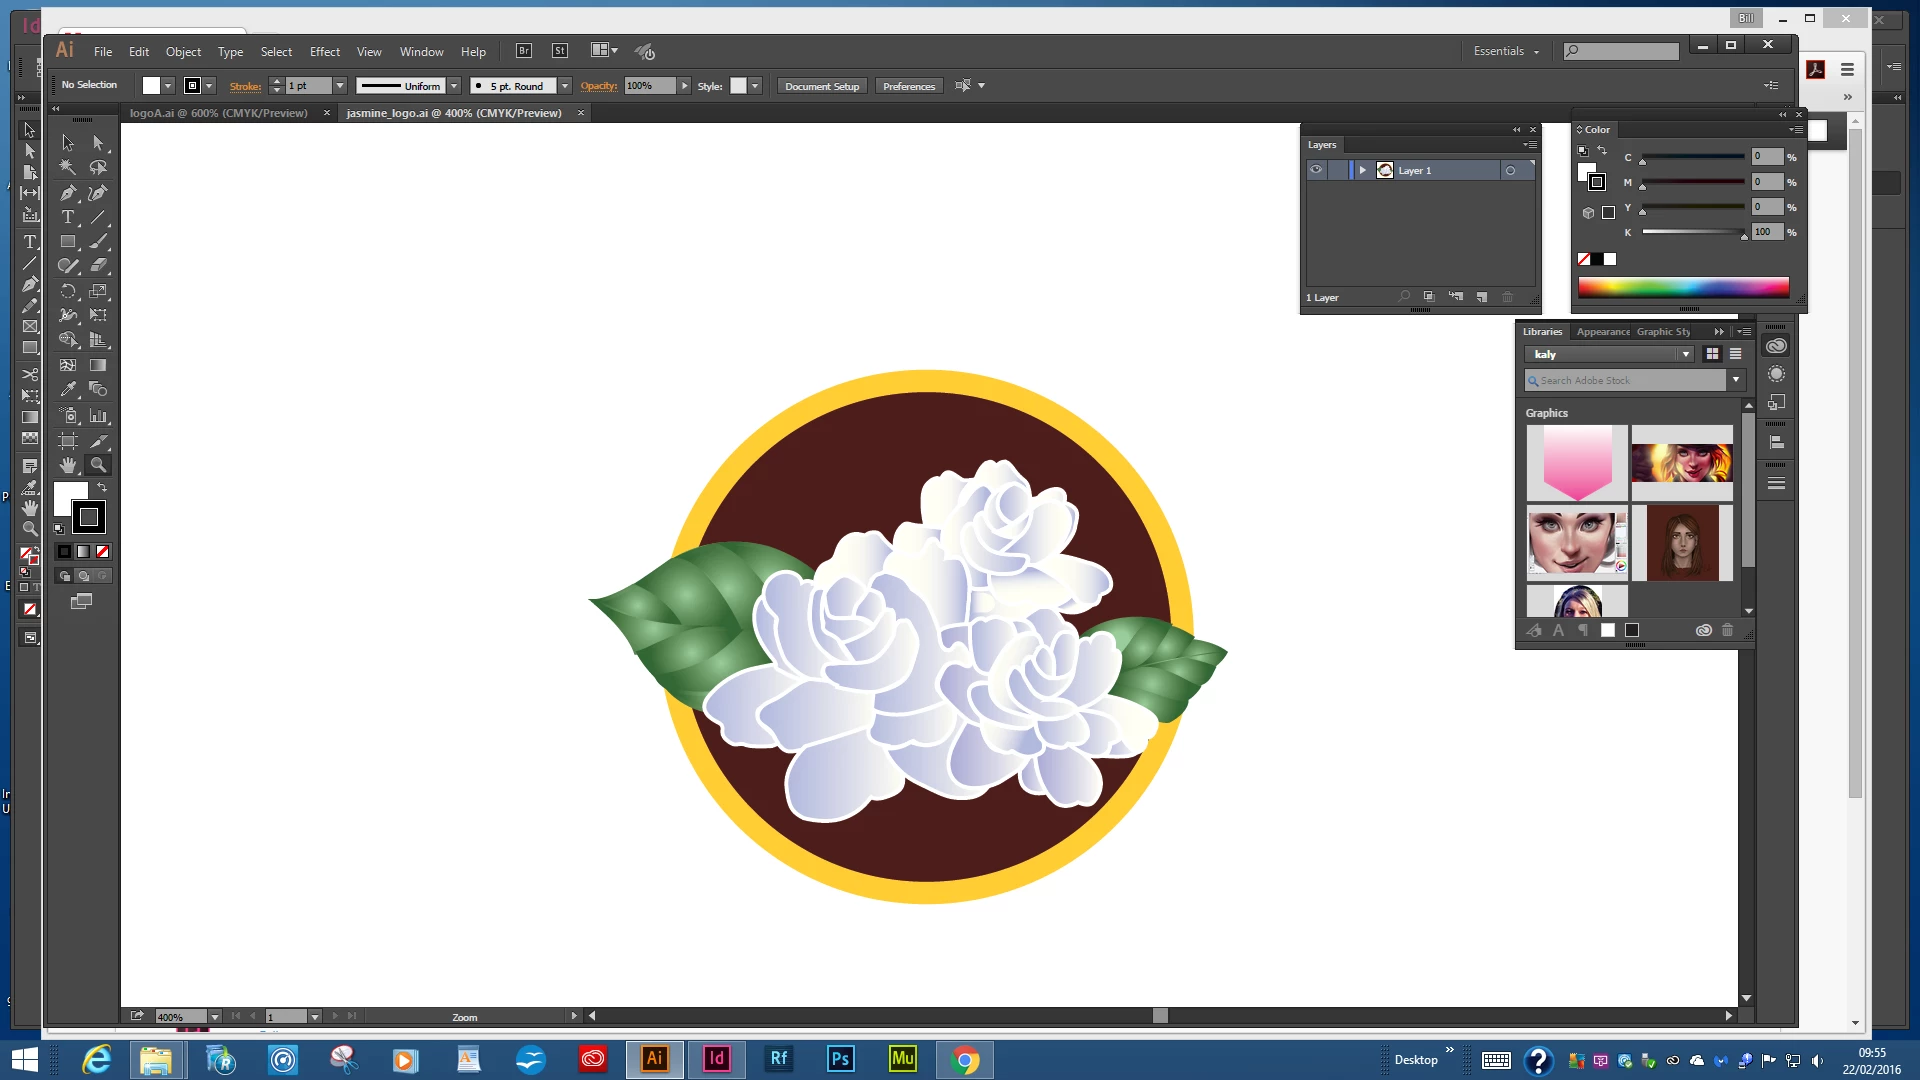Open Go to Bridge button
The width and height of the screenshot is (1920, 1080).
tap(524, 51)
